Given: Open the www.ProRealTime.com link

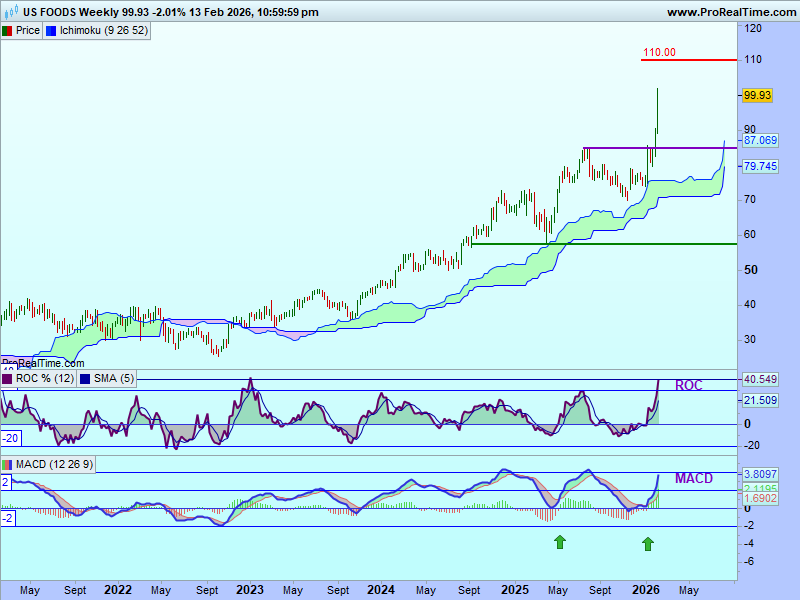Looking at the screenshot, I should coord(730,12).
